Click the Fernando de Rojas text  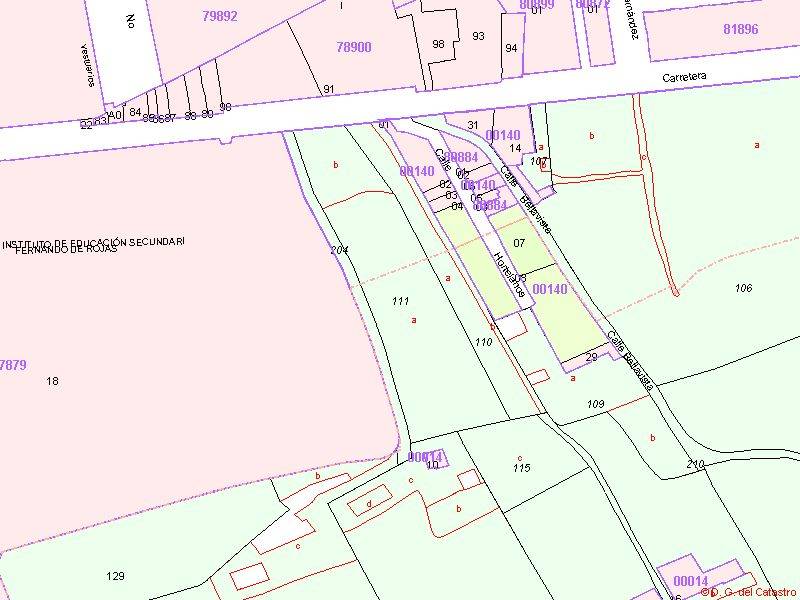[66, 250]
